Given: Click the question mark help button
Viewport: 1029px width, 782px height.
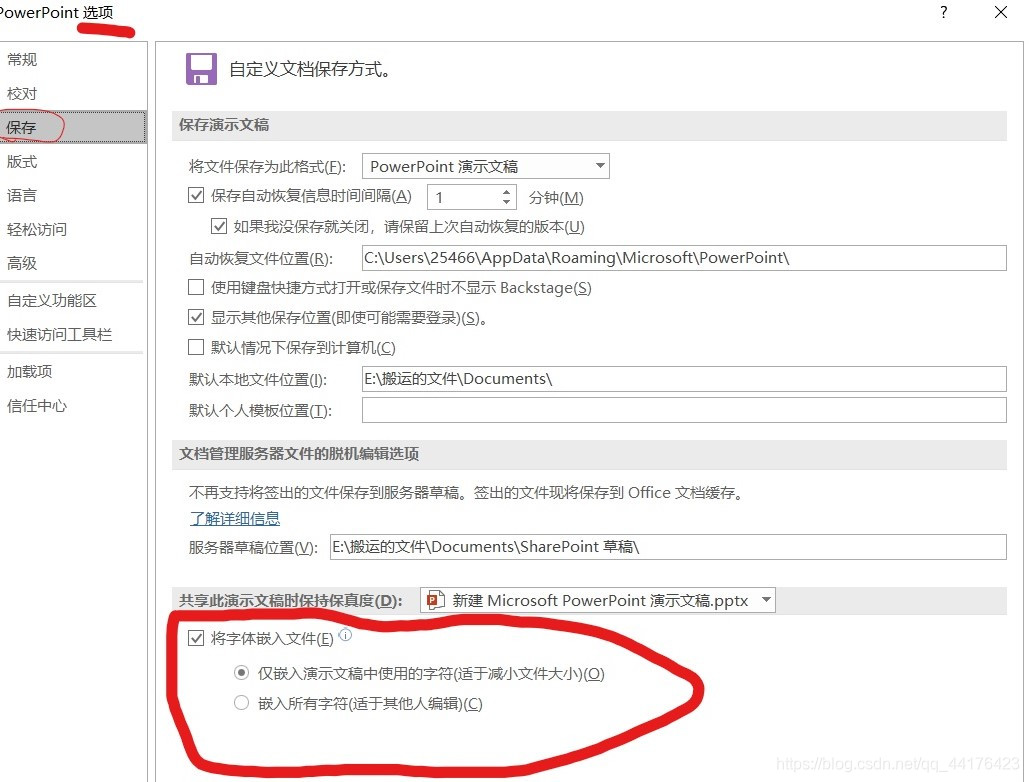Looking at the screenshot, I should click(x=943, y=12).
